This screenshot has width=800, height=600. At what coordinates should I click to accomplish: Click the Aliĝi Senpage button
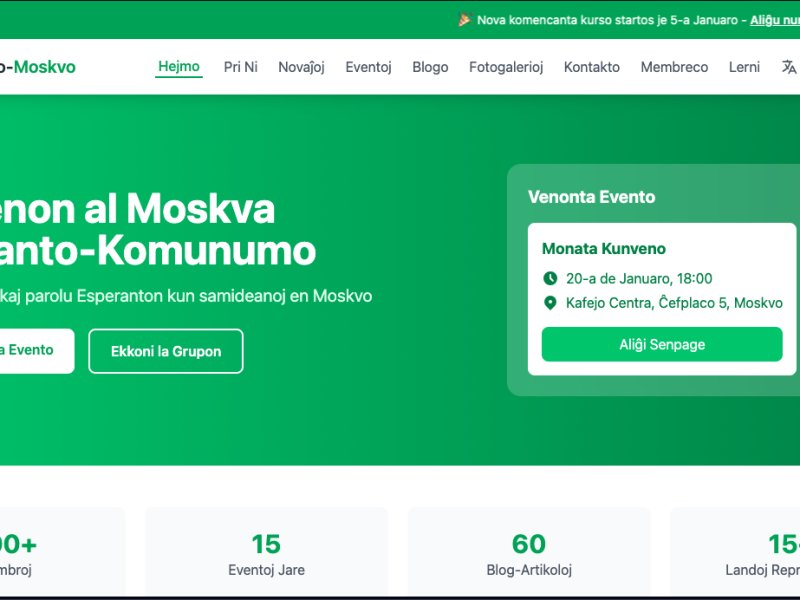[x=662, y=344]
